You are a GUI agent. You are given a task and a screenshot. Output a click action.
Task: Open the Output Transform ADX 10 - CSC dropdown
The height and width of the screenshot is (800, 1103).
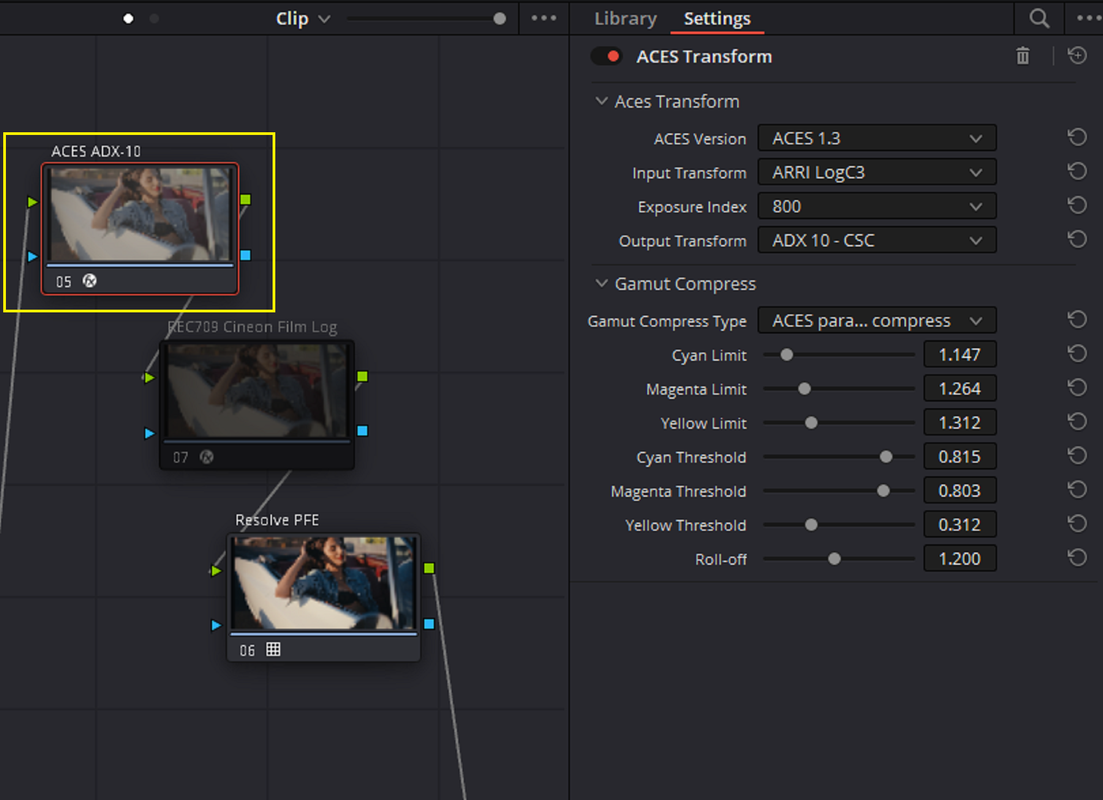pyautogui.click(x=876, y=240)
